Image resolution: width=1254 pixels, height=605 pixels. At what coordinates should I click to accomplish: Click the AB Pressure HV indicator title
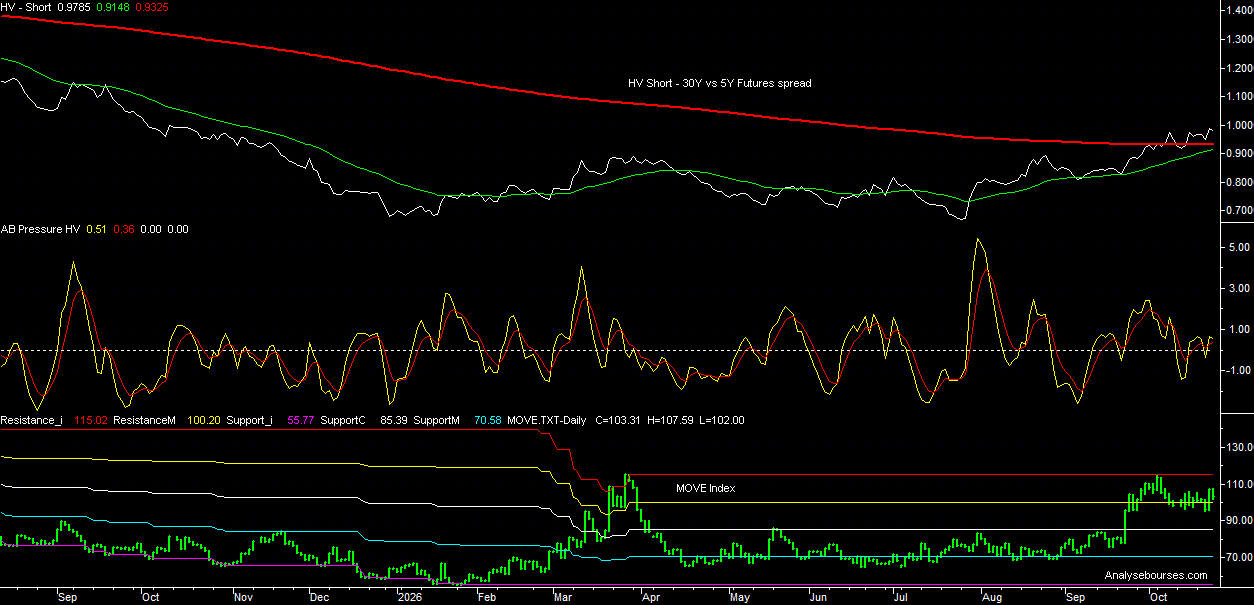[40, 229]
